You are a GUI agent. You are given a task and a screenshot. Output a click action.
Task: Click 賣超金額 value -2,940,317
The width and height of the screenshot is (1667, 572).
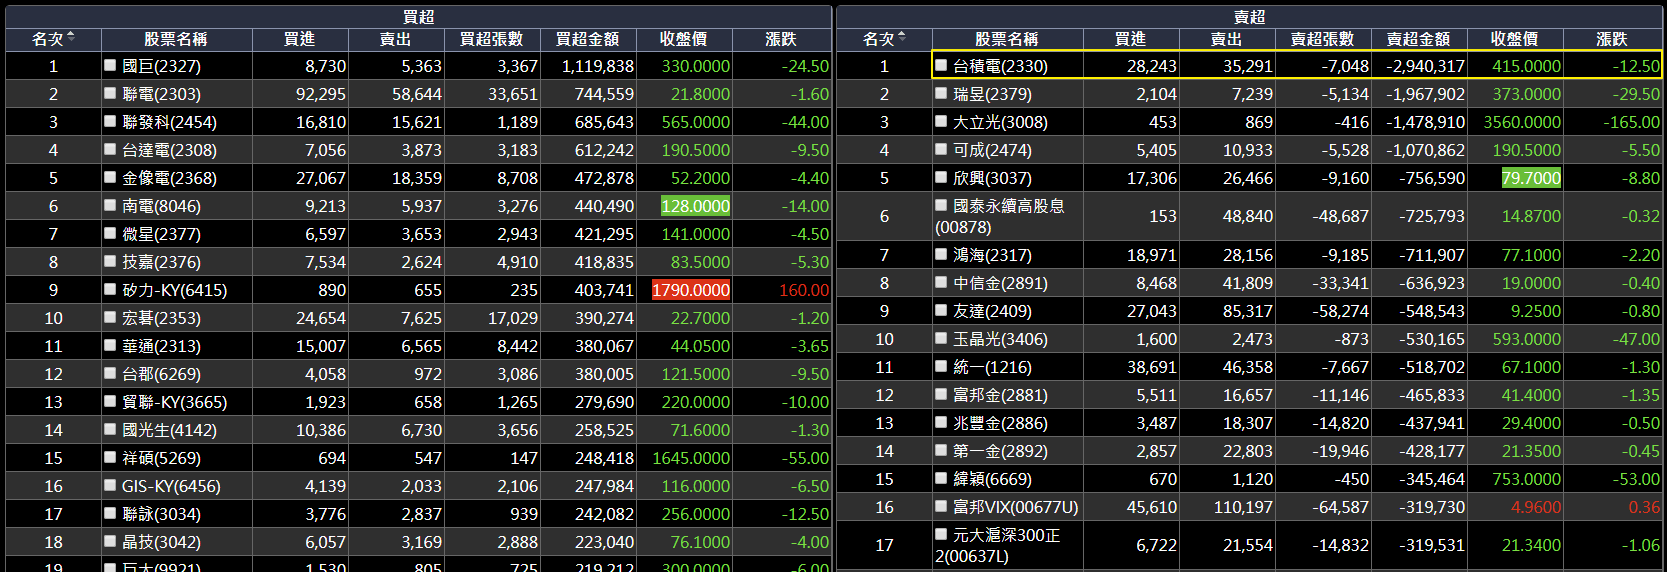[1425, 66]
